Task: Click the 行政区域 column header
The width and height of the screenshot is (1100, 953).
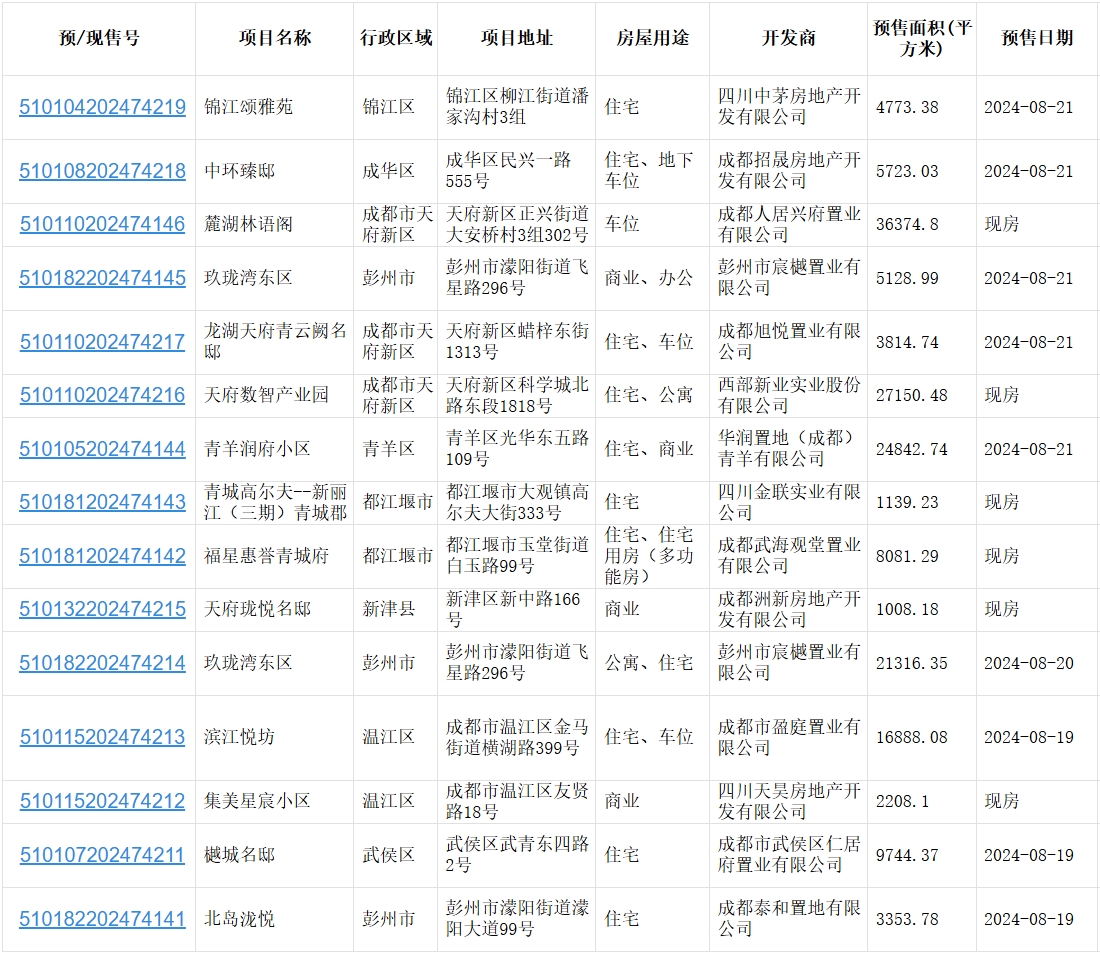Action: pos(396,38)
